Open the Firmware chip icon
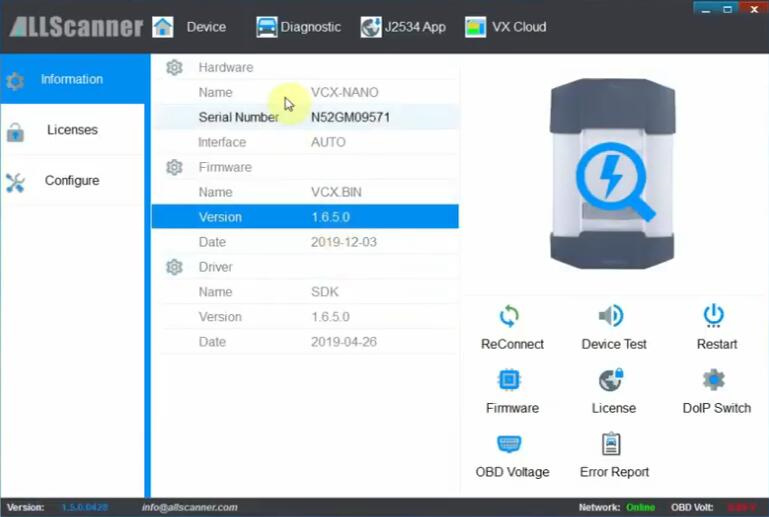The image size is (769, 517). (509, 380)
